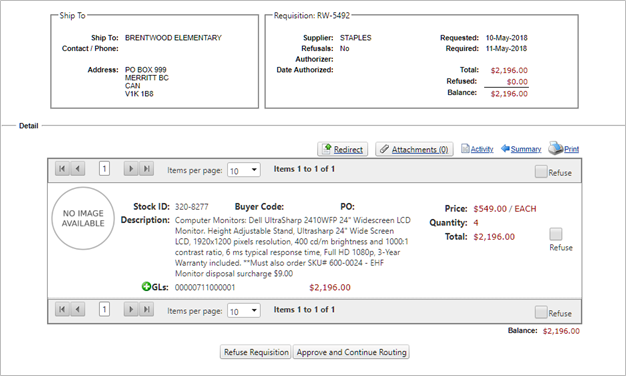Click BRENTWOOD ELEMENTARY ship-to name
The width and height of the screenshot is (626, 376).
tap(173, 38)
